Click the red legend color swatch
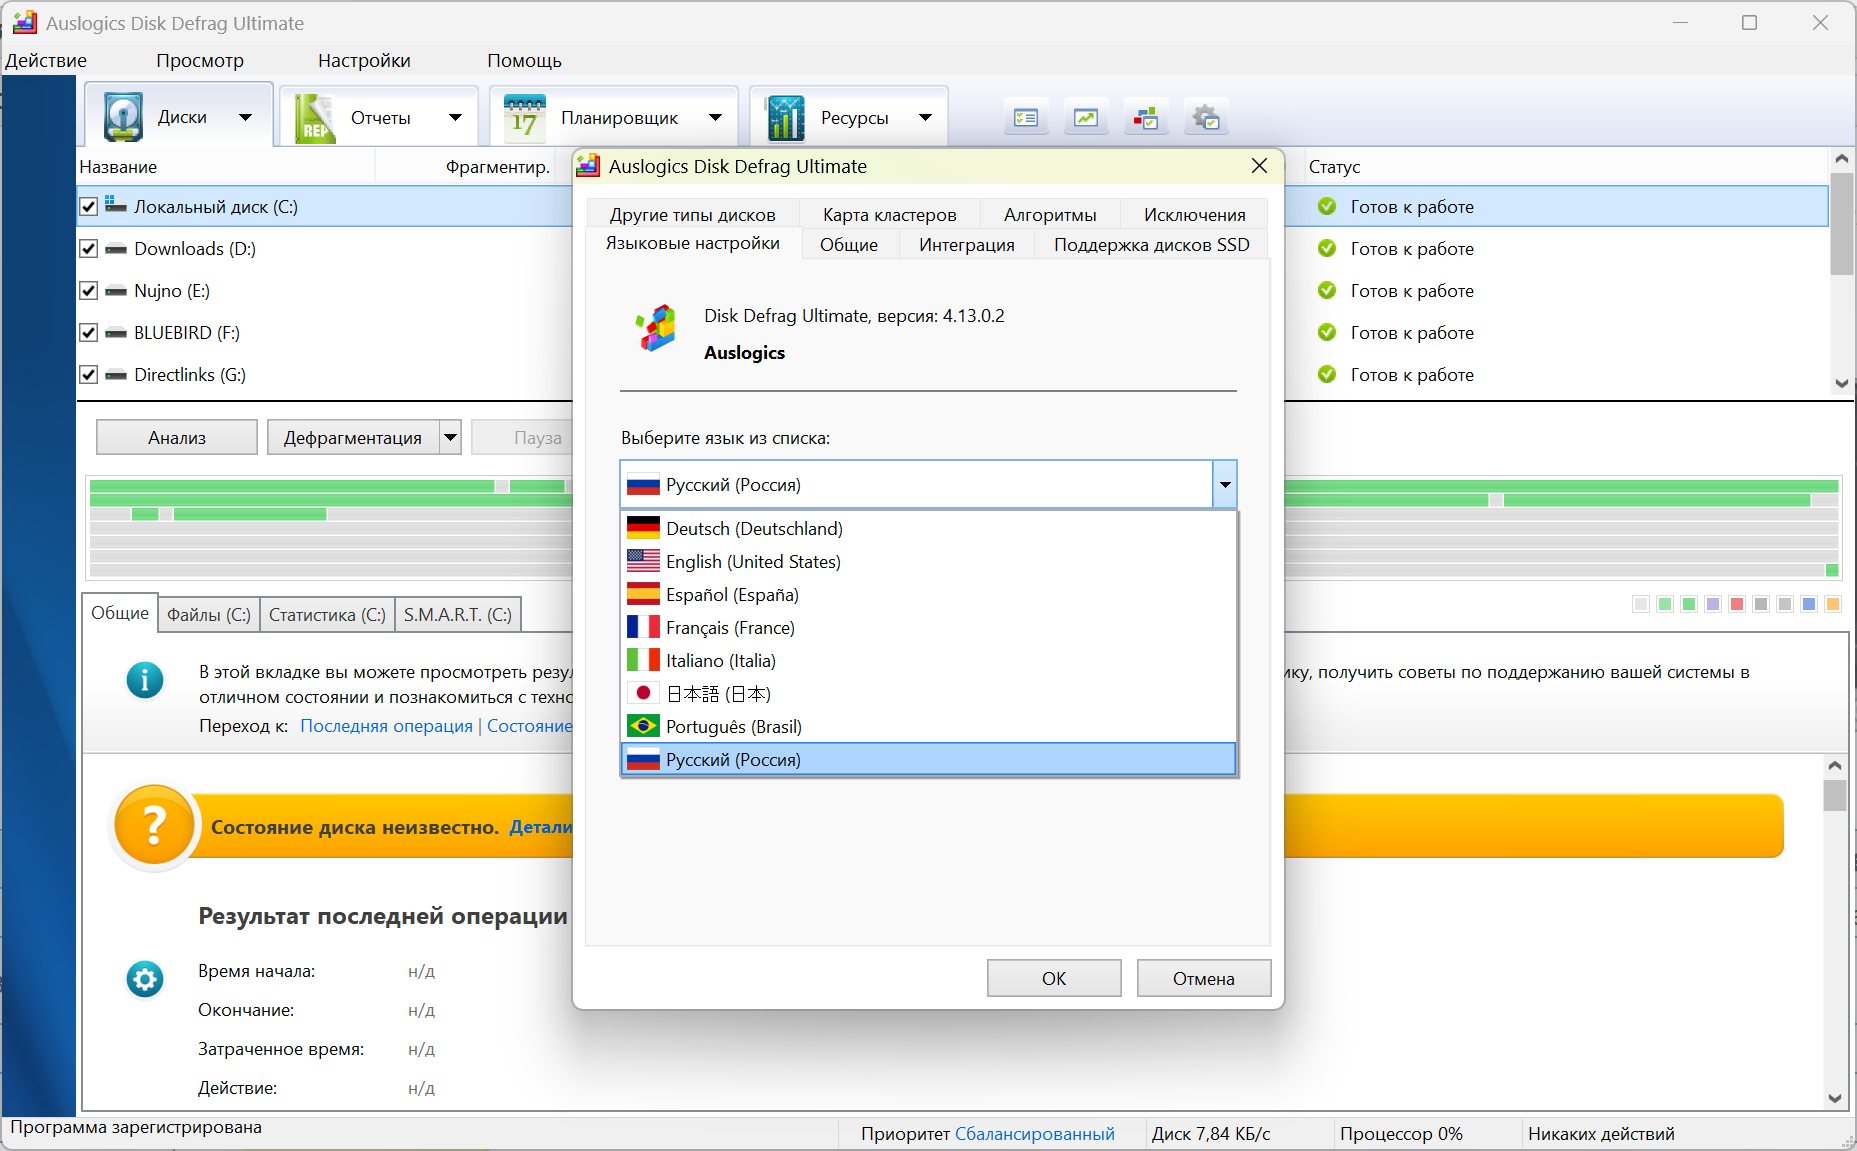 click(x=1737, y=604)
